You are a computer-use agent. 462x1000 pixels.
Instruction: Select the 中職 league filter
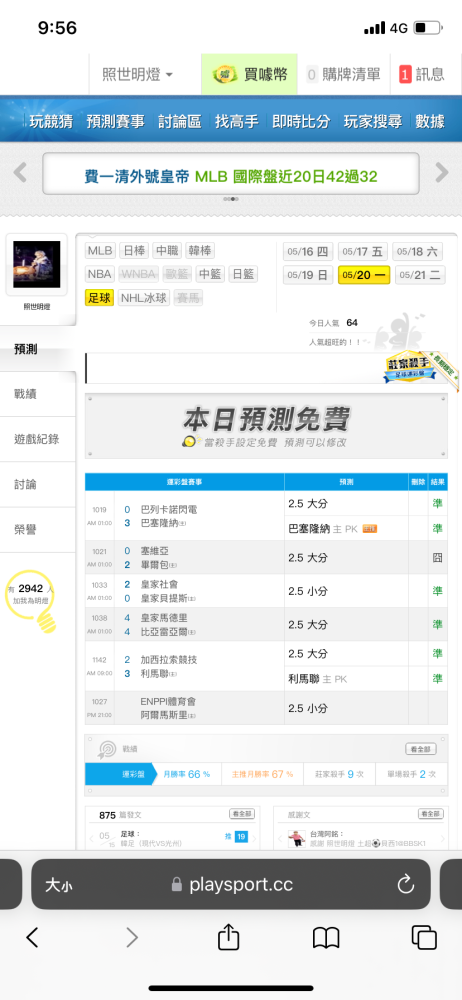point(168,251)
